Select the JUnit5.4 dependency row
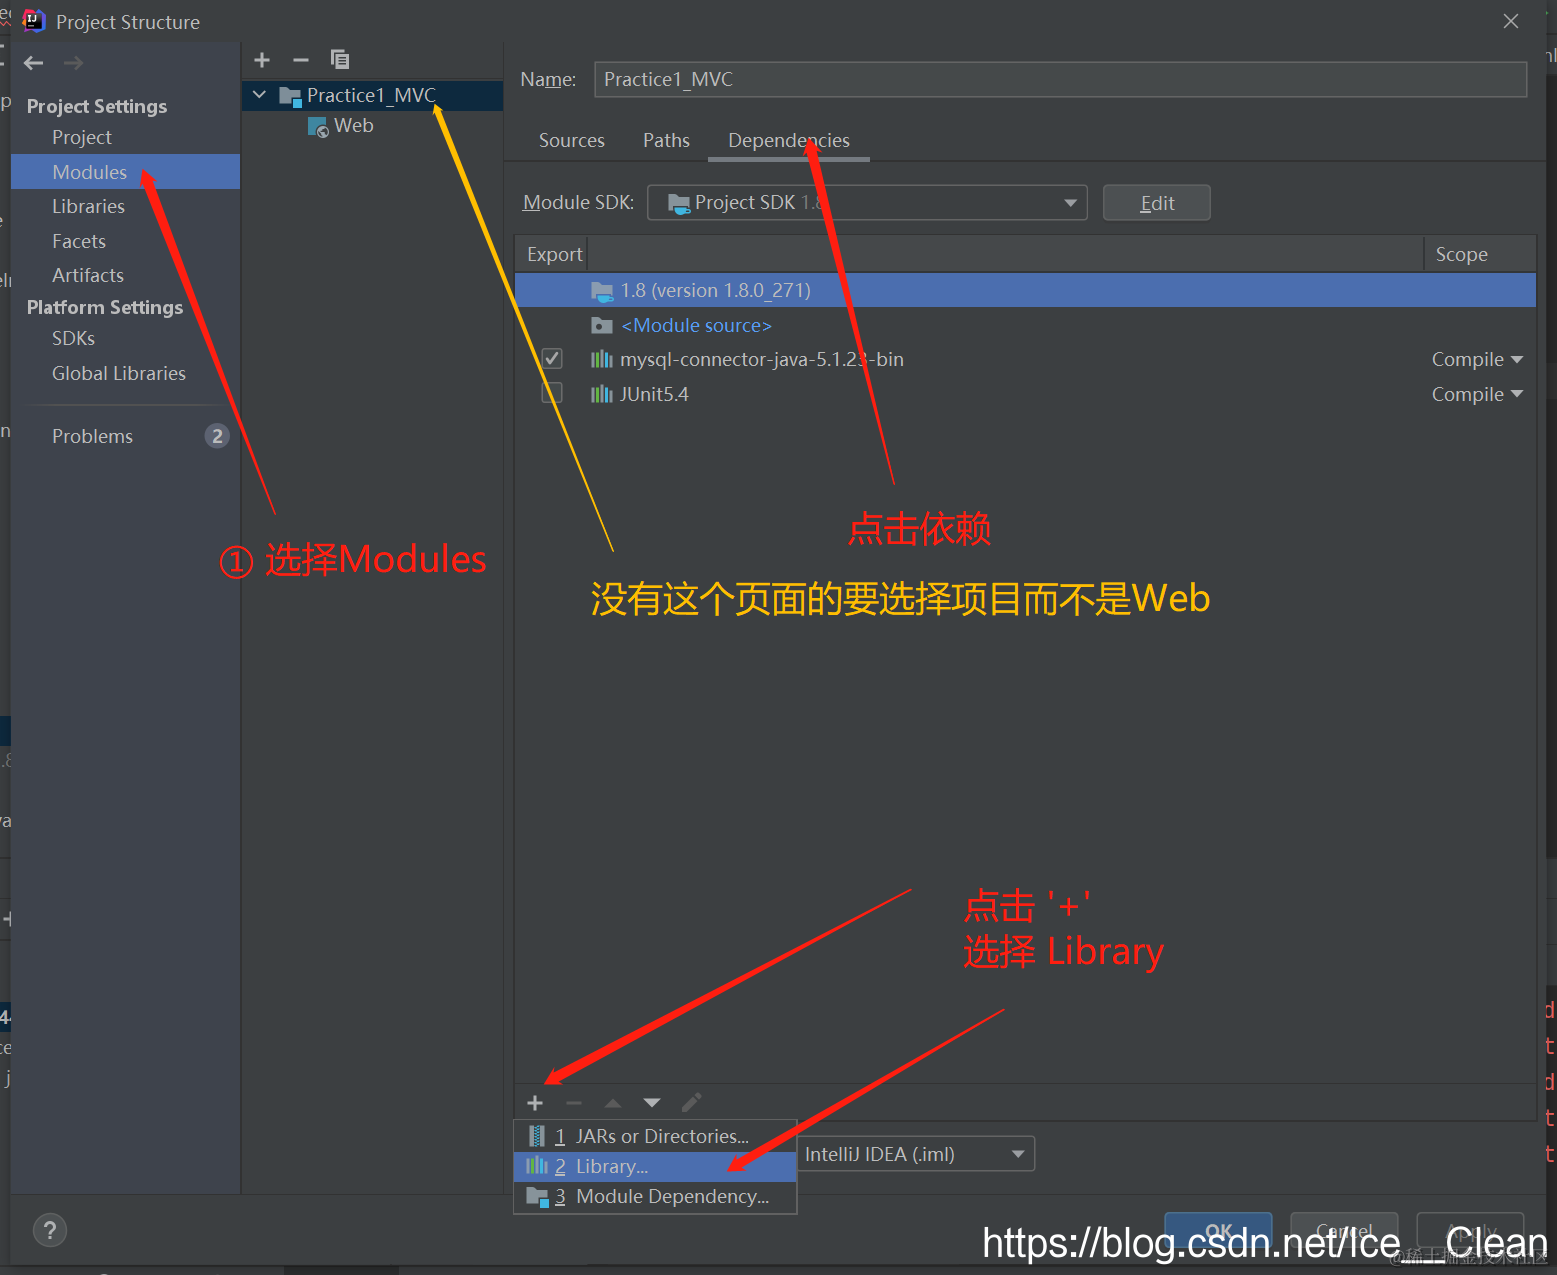This screenshot has height=1275, width=1557. click(1025, 394)
